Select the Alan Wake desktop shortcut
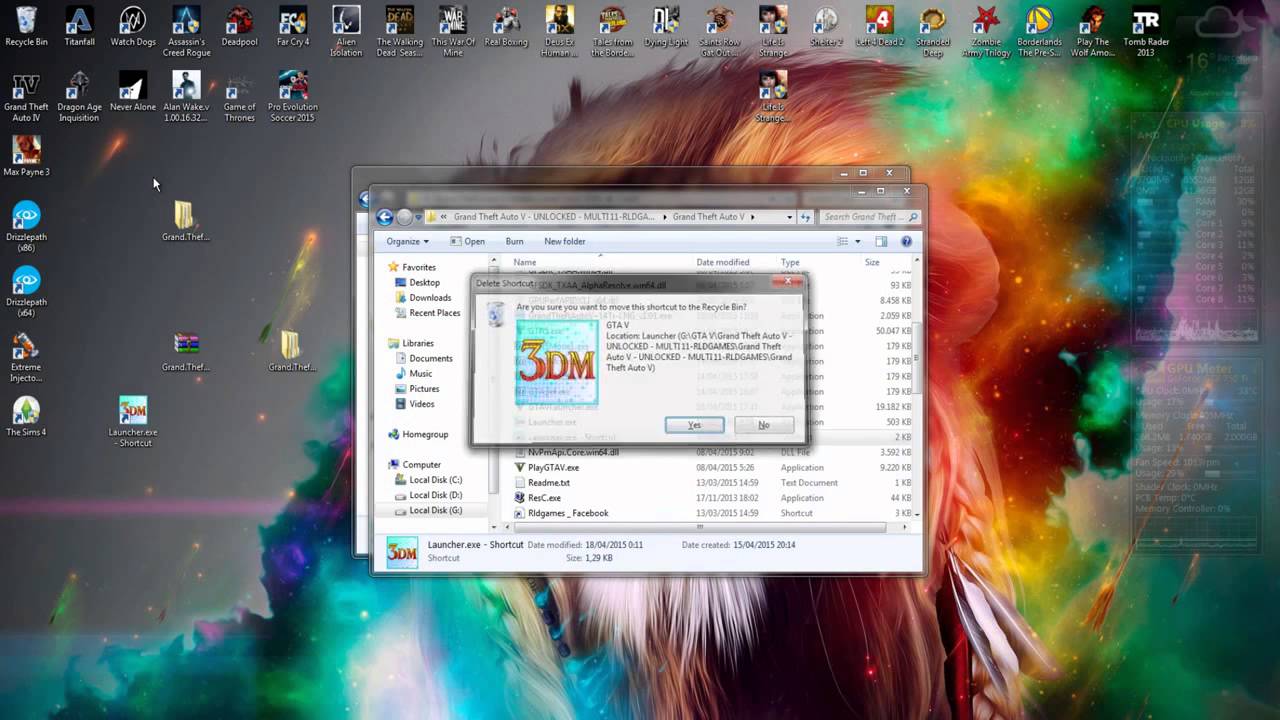This screenshot has width=1280, height=720. coord(186,97)
